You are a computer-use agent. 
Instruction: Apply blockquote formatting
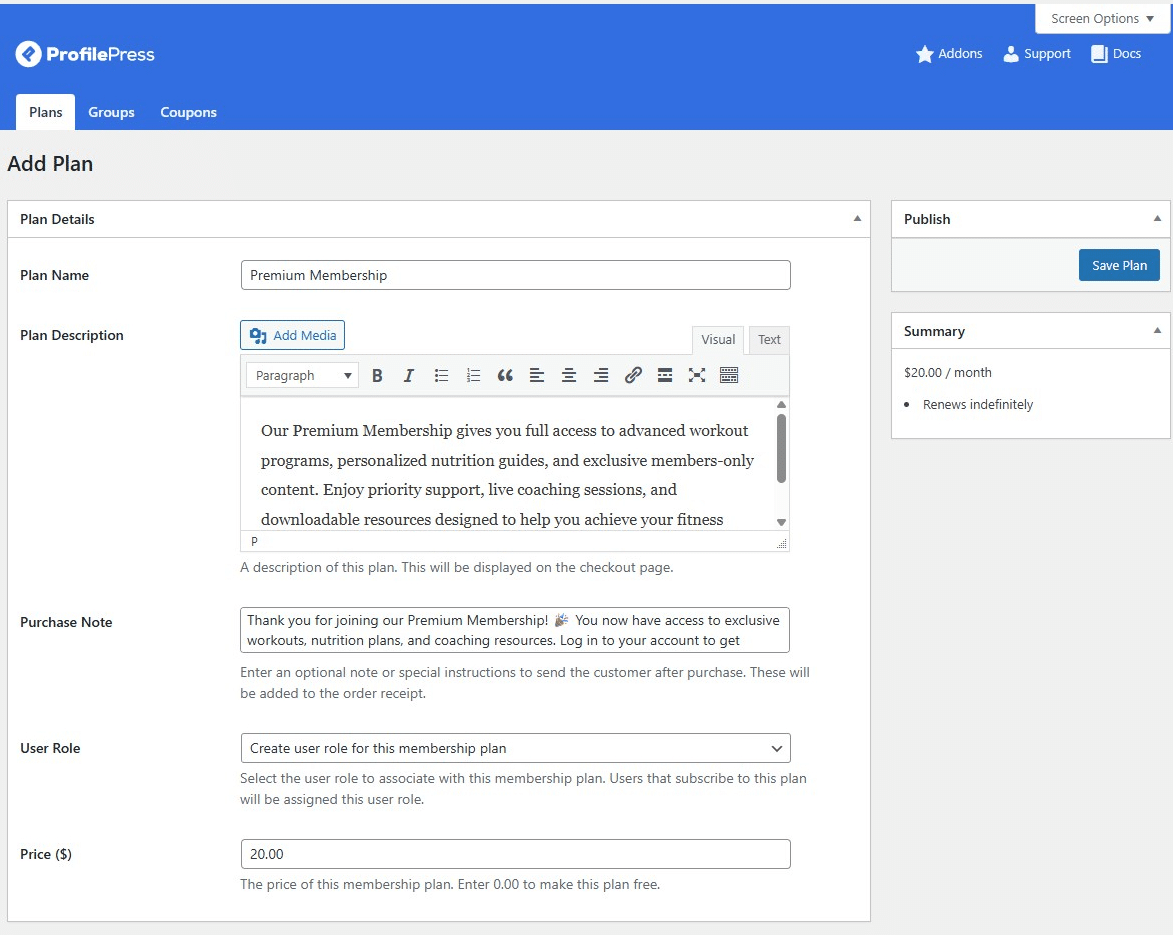pos(505,376)
